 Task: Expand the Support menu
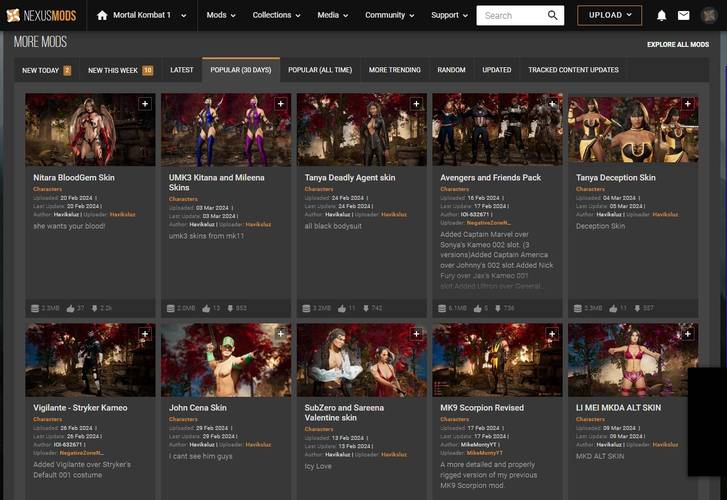pos(449,15)
